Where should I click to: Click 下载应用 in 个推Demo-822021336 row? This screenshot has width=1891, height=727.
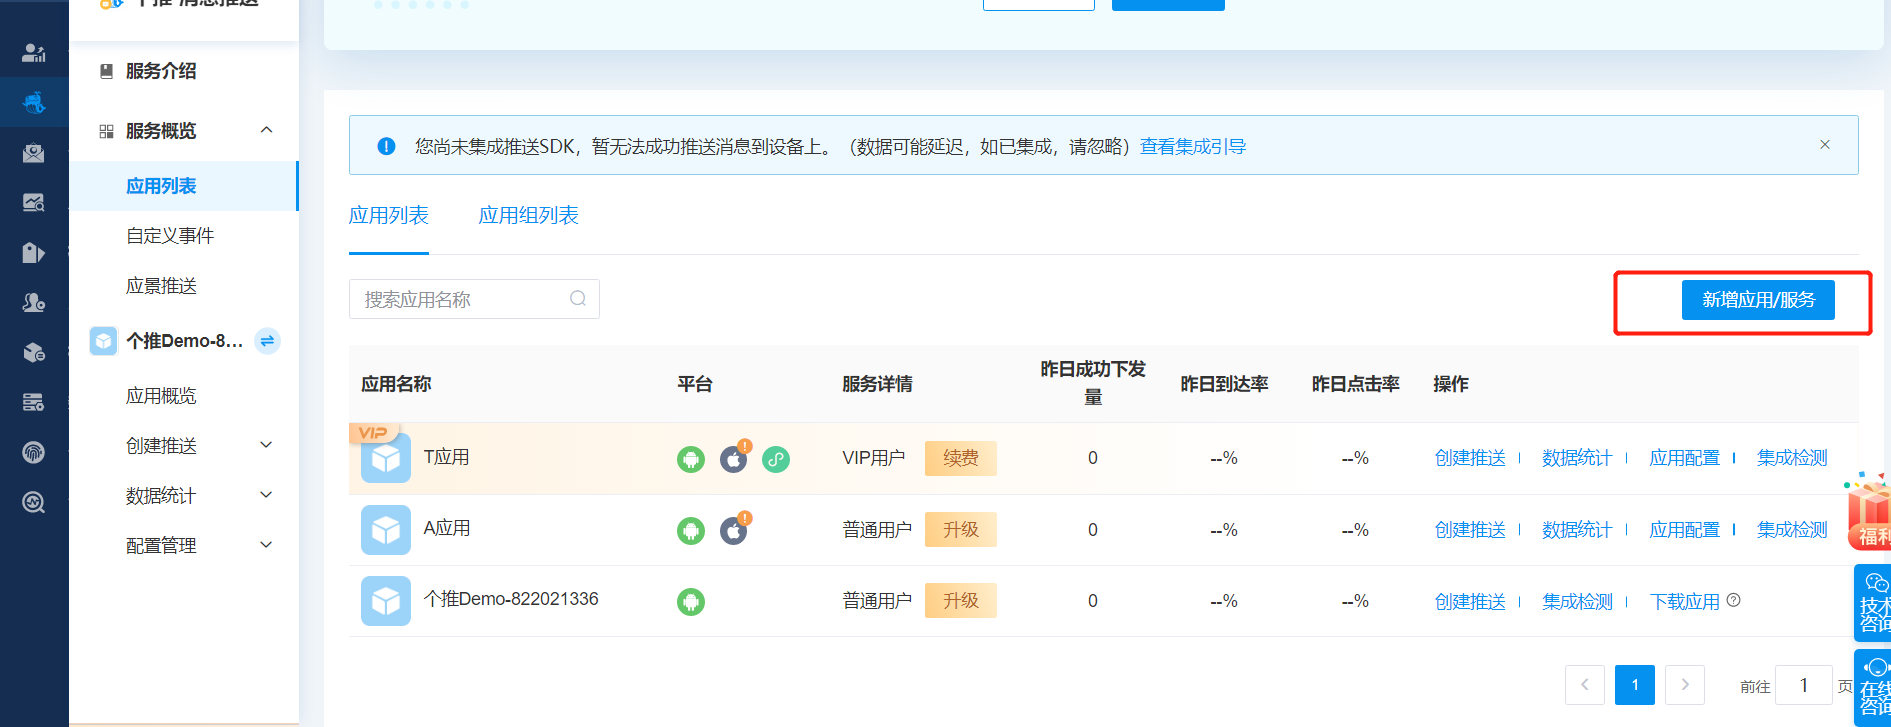1685,602
